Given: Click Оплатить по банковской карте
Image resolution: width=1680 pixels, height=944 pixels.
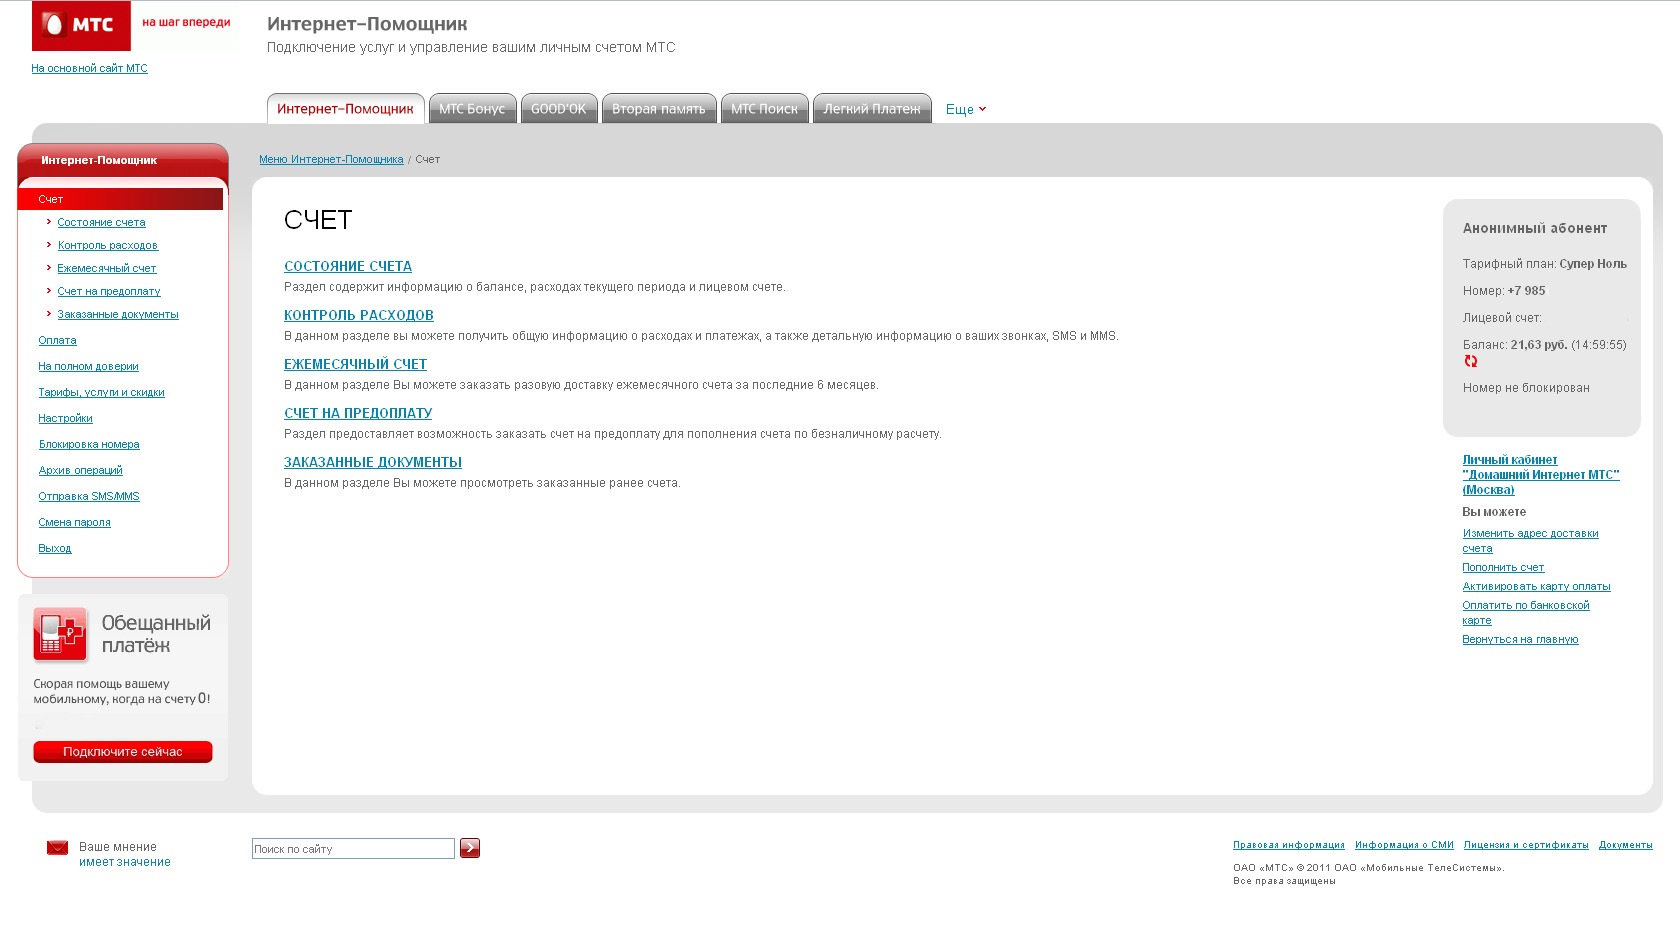Looking at the screenshot, I should (1526, 613).
